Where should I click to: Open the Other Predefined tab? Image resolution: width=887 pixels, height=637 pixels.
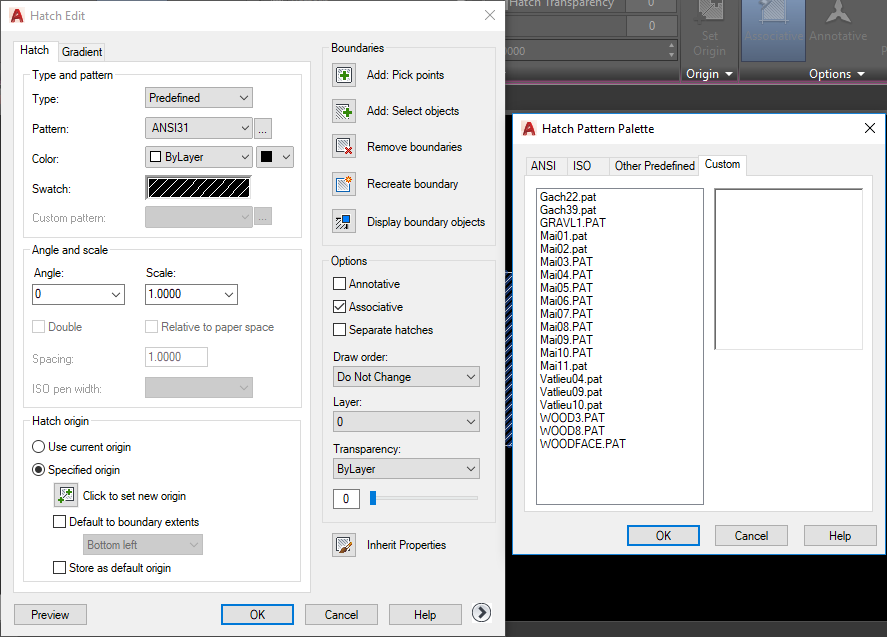[655, 166]
